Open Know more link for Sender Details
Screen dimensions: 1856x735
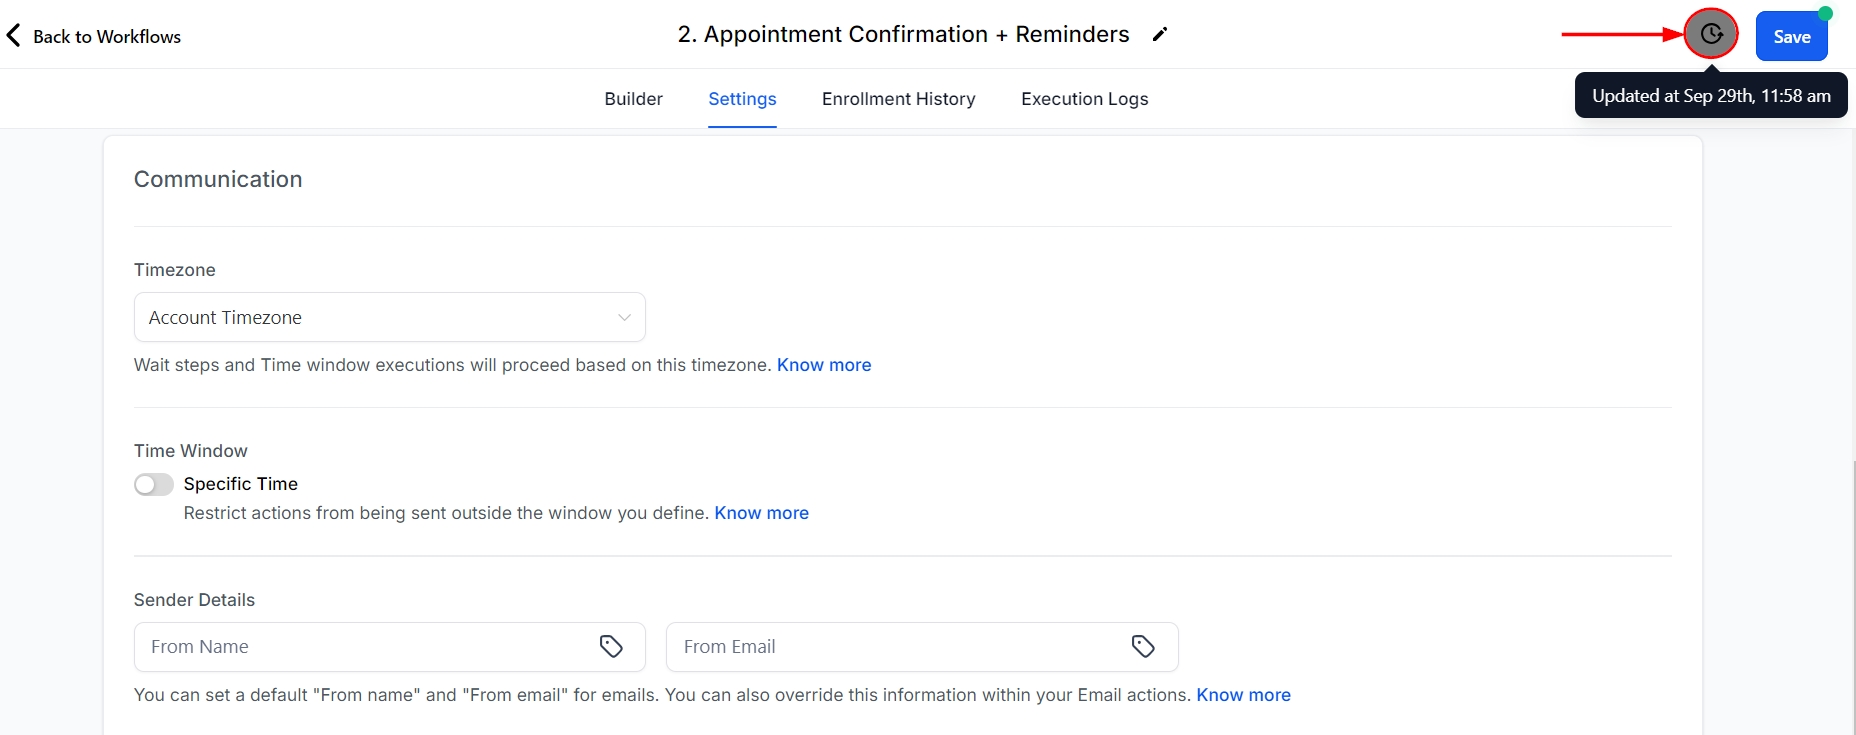tap(1243, 695)
